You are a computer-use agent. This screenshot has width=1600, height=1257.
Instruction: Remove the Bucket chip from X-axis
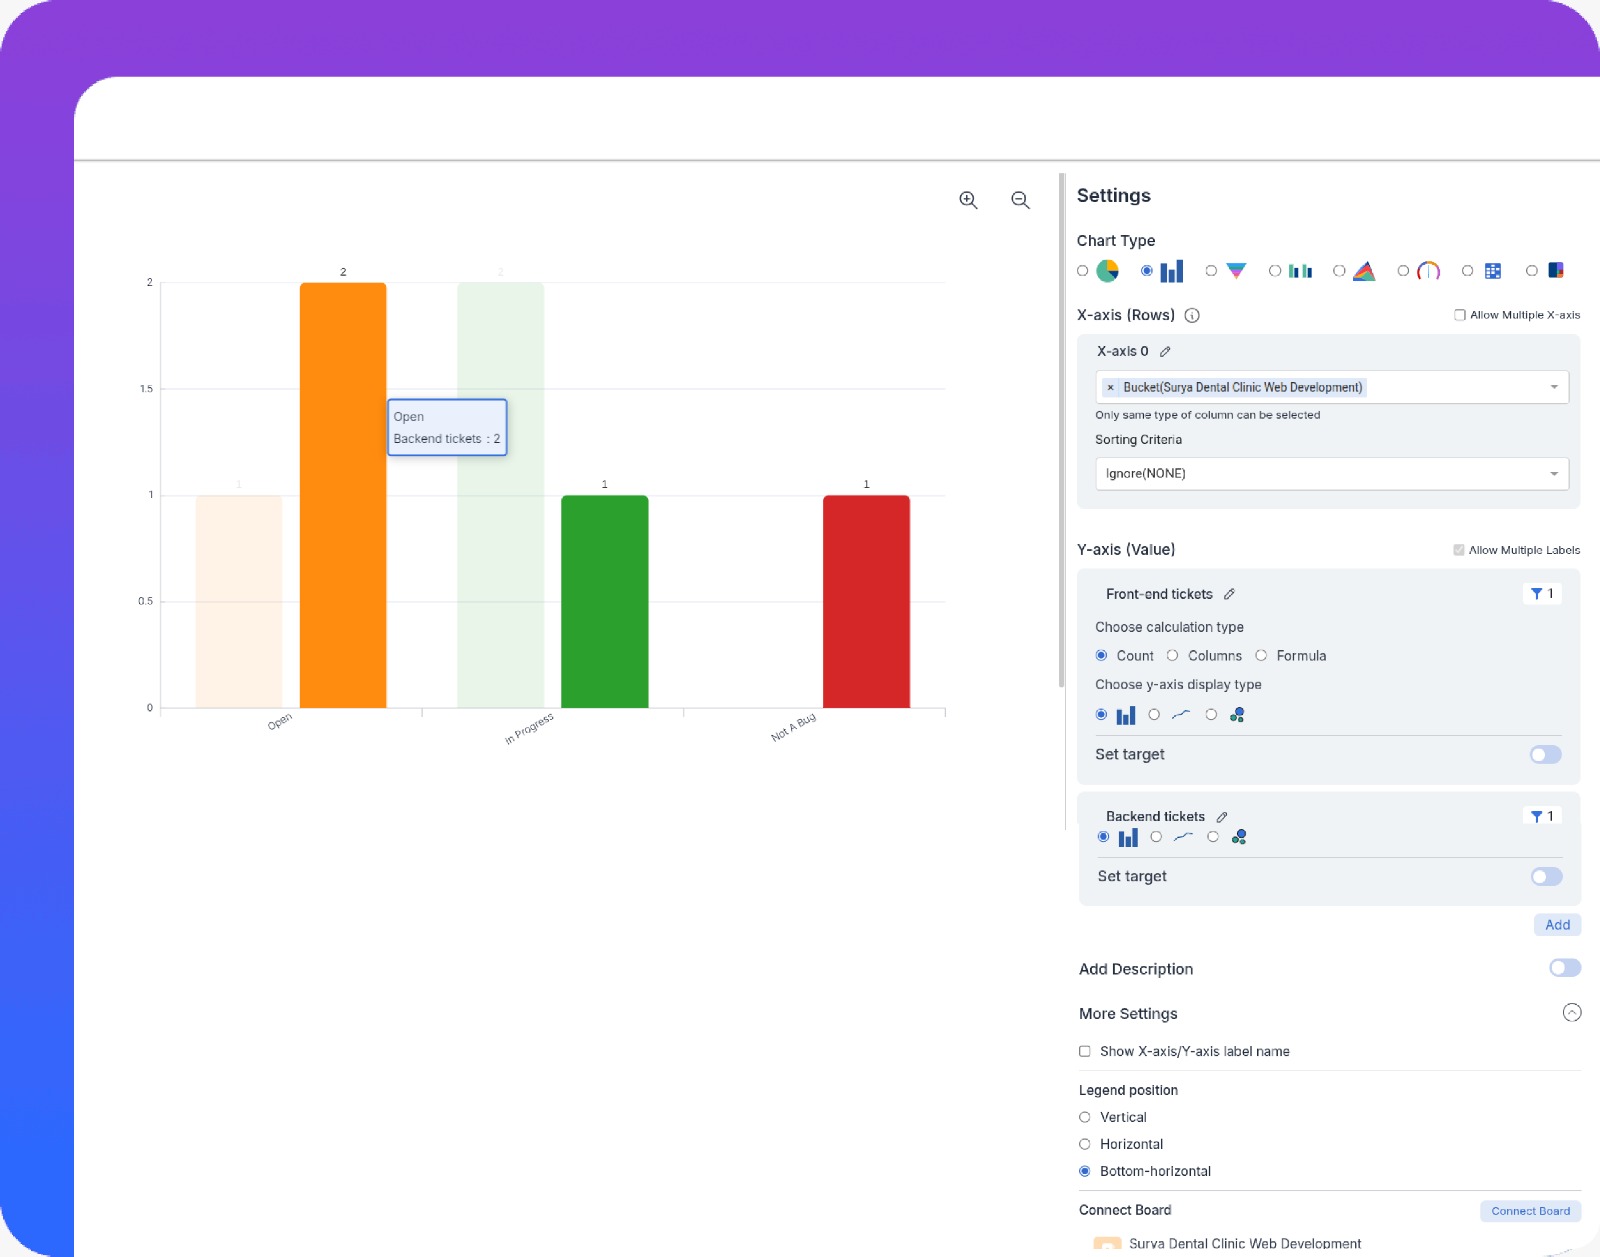pyautogui.click(x=1110, y=387)
